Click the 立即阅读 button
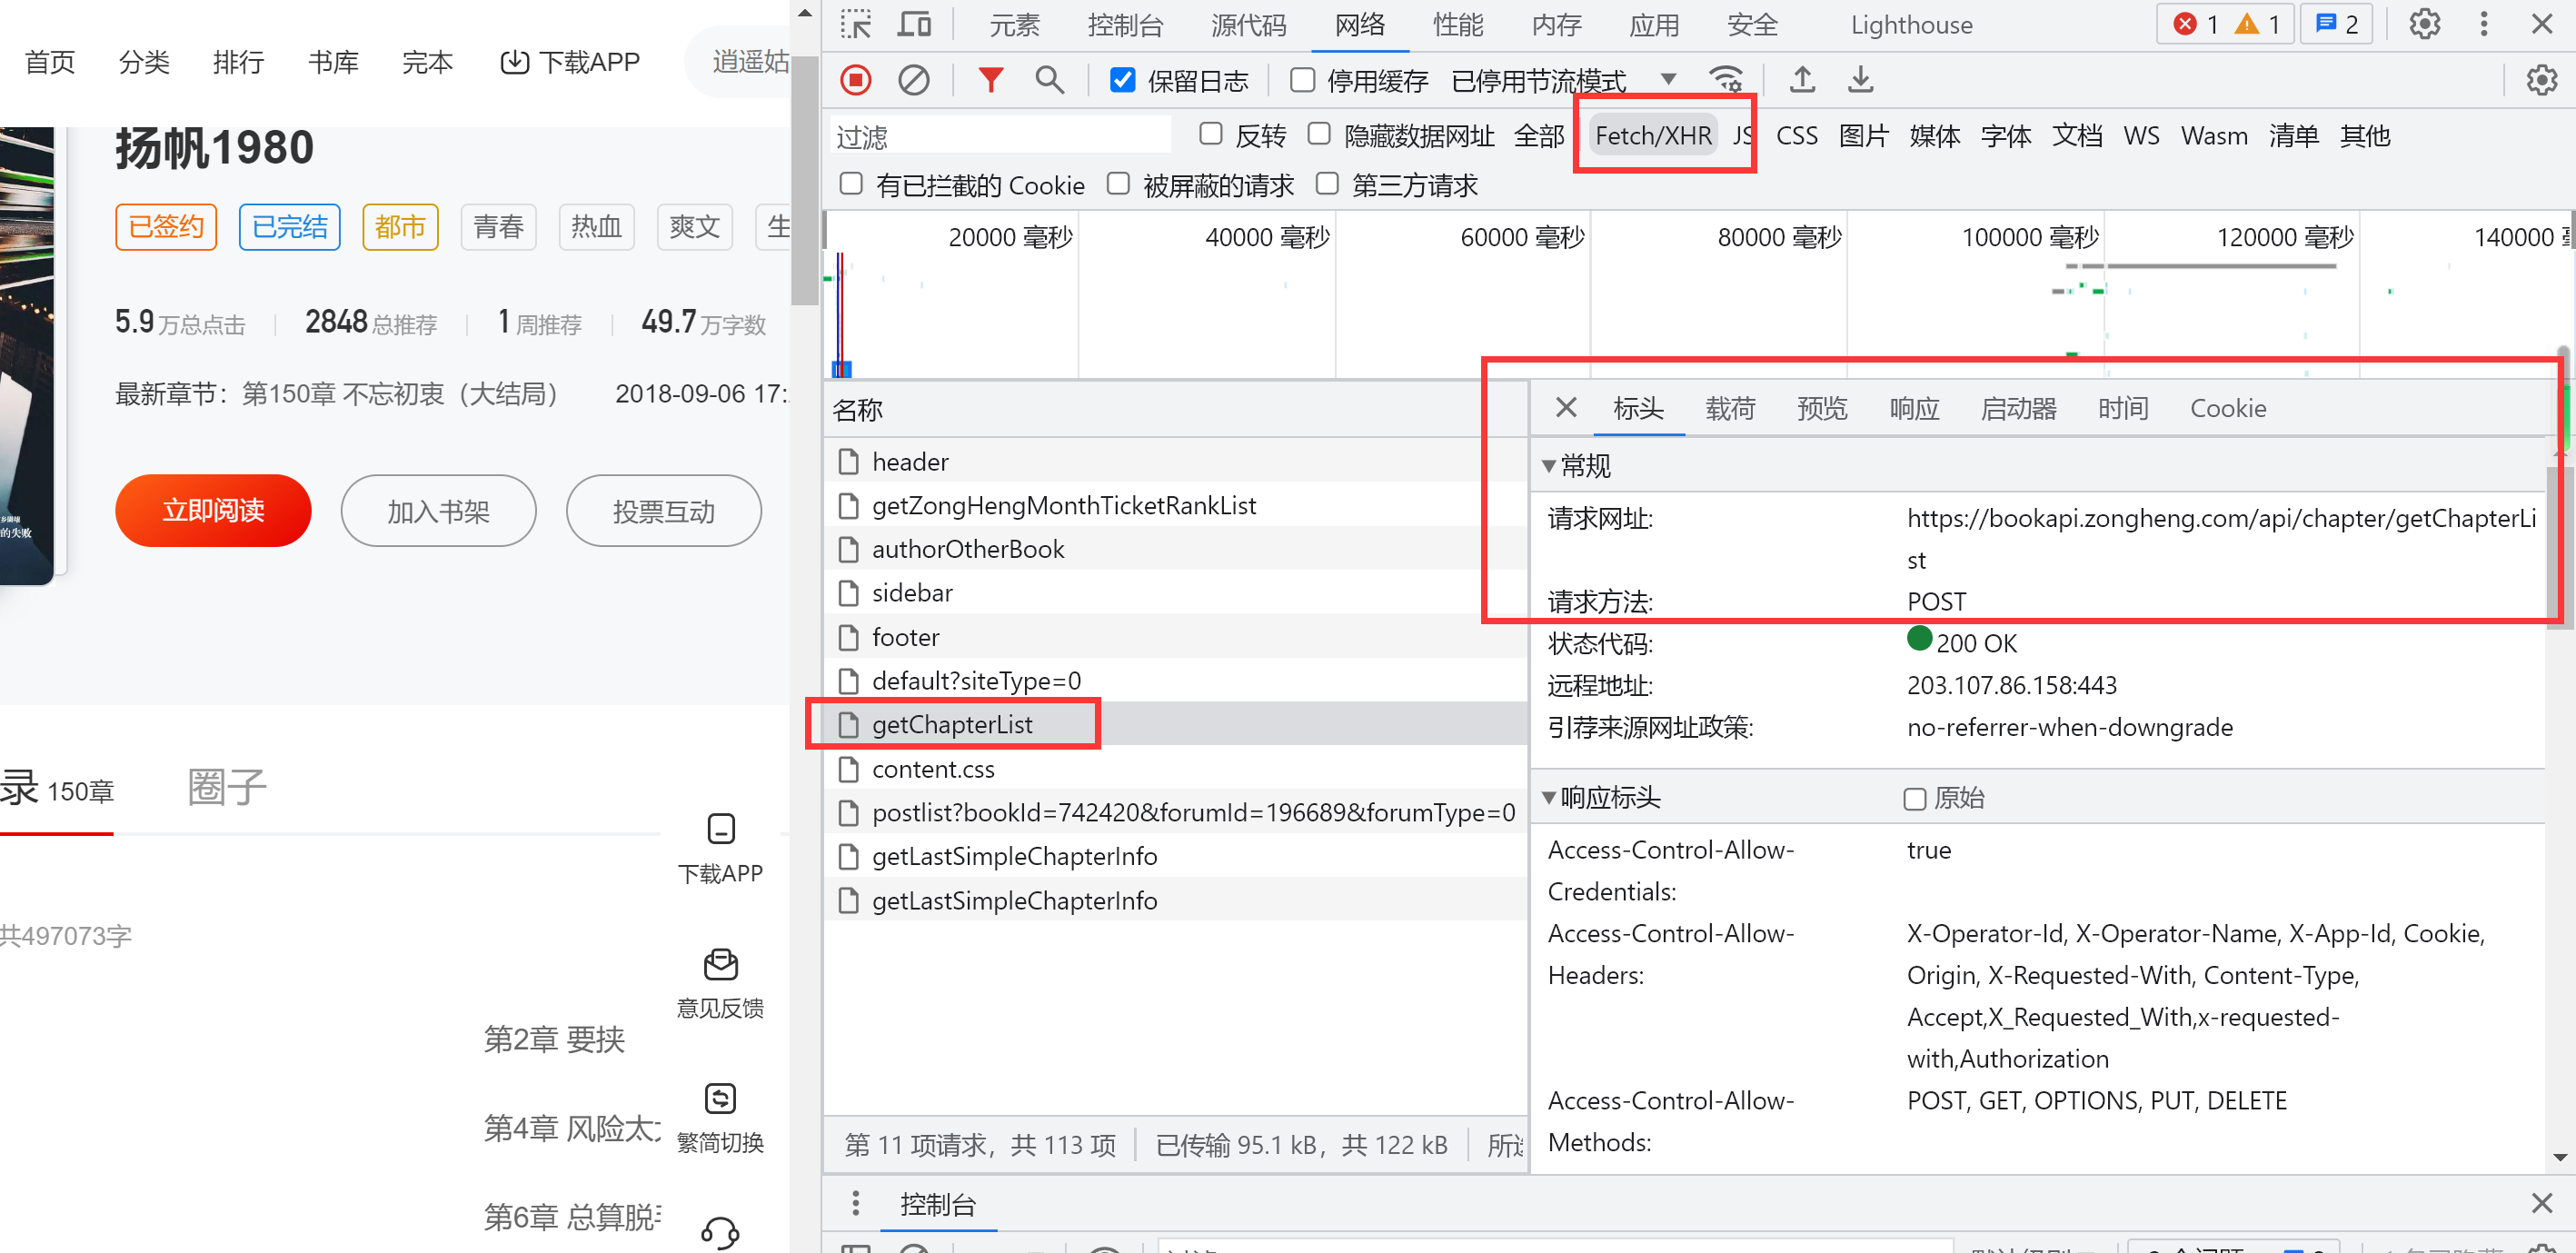This screenshot has width=2576, height=1253. click(x=213, y=511)
